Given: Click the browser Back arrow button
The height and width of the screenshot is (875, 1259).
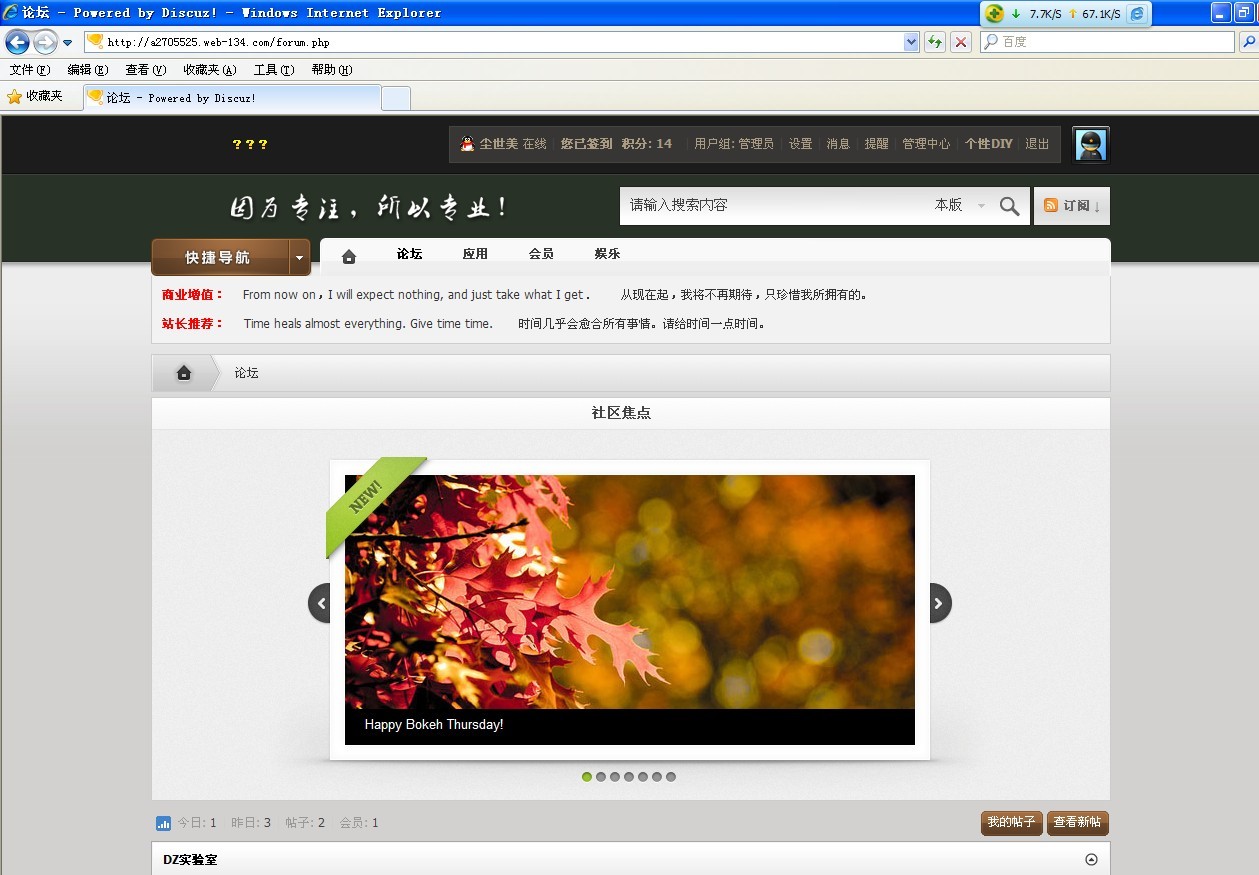Looking at the screenshot, I should pyautogui.click(x=17, y=42).
